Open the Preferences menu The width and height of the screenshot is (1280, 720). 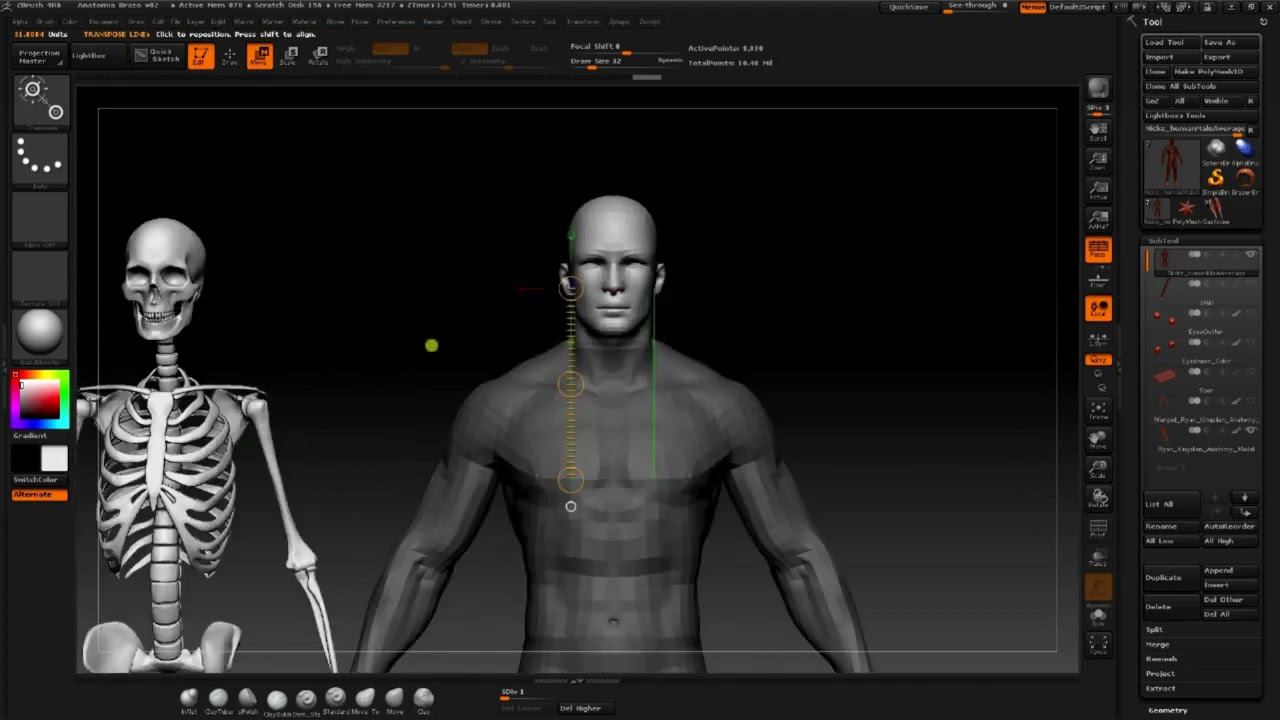pyautogui.click(x=395, y=21)
